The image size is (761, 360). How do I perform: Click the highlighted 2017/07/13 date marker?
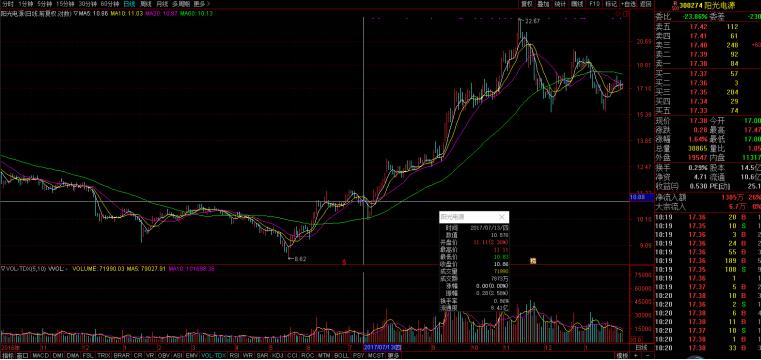click(x=383, y=348)
